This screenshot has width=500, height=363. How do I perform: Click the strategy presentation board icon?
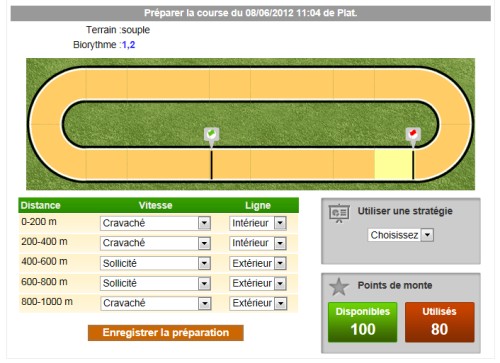coord(339,213)
